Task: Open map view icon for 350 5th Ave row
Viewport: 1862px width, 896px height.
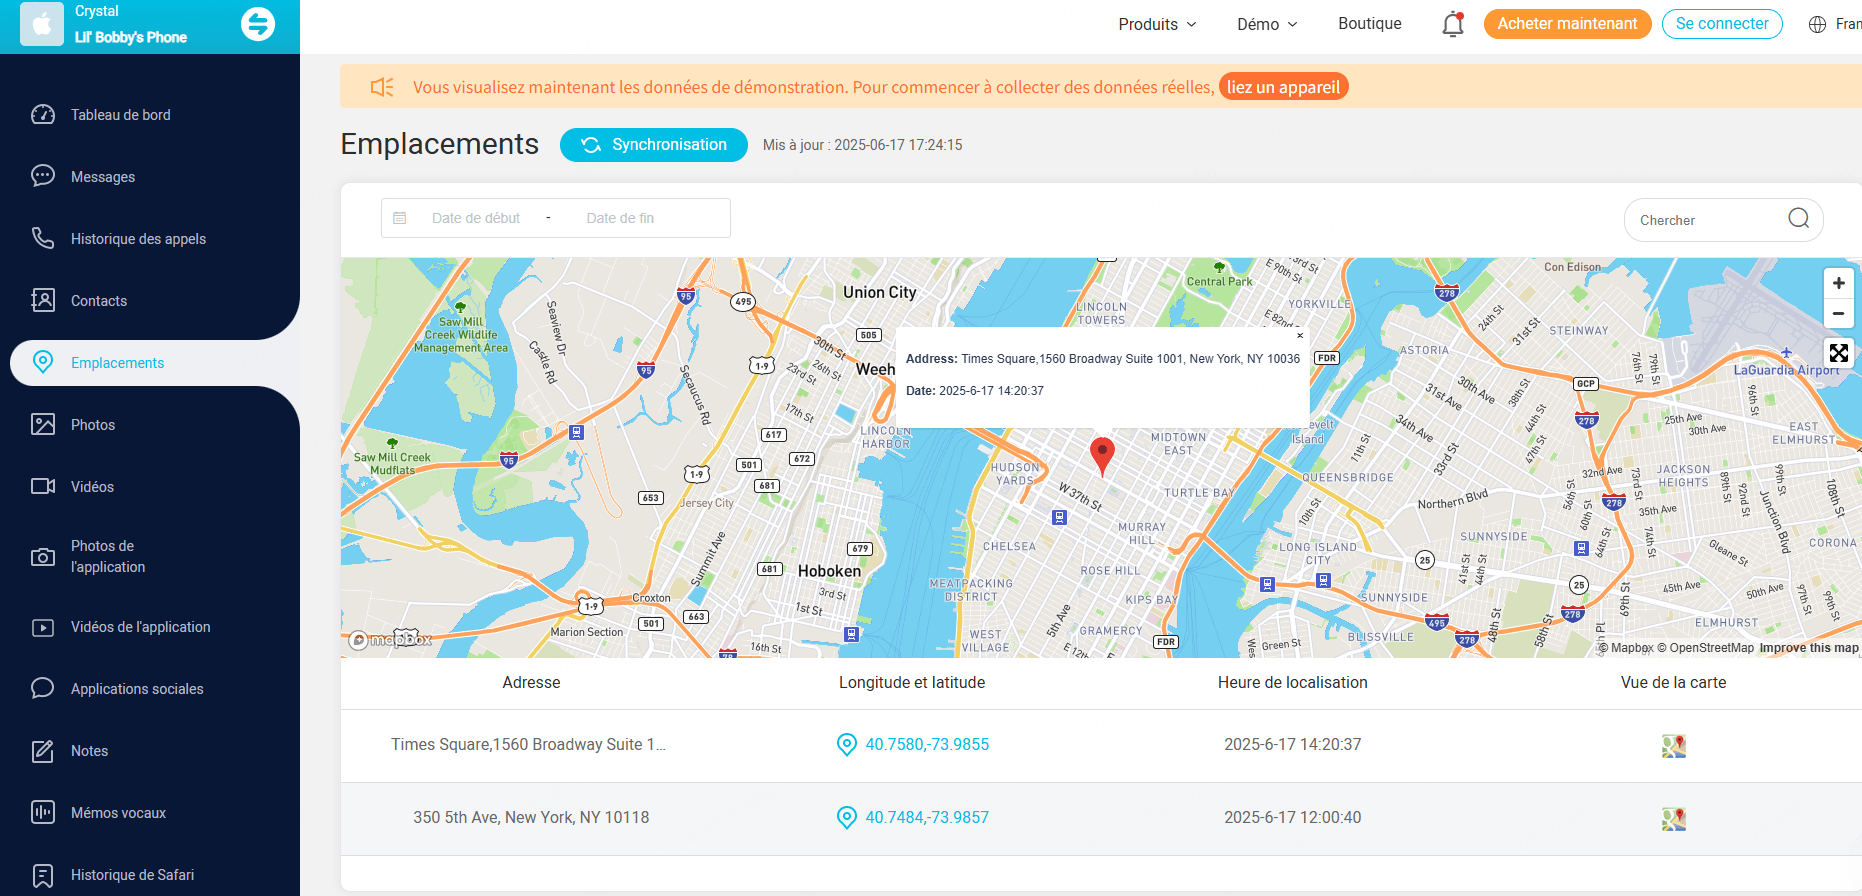Action: click(1674, 819)
